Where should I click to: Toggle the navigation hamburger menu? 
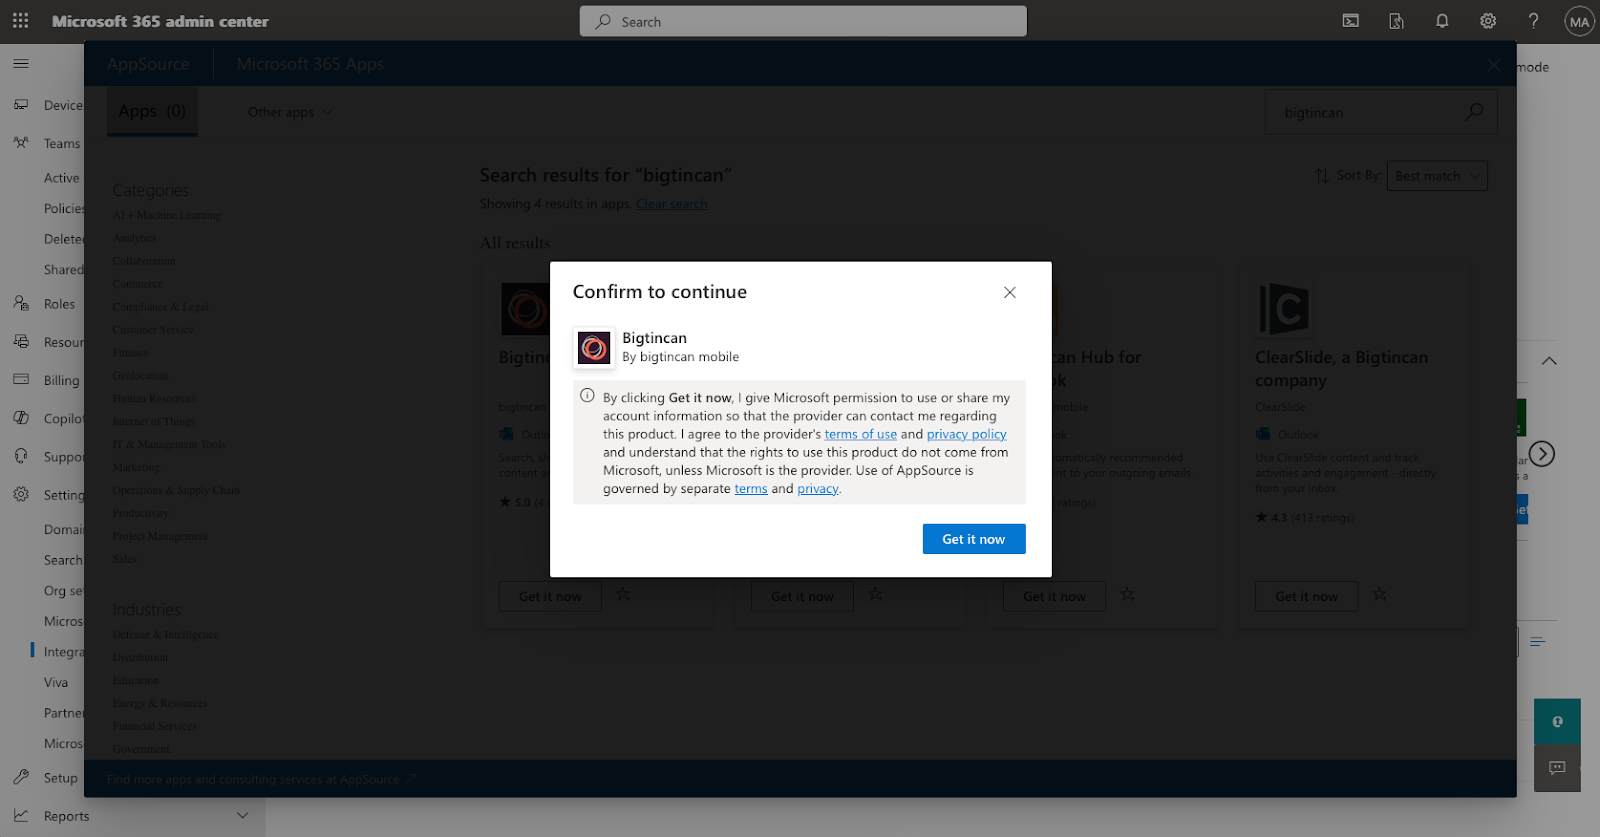pos(21,64)
